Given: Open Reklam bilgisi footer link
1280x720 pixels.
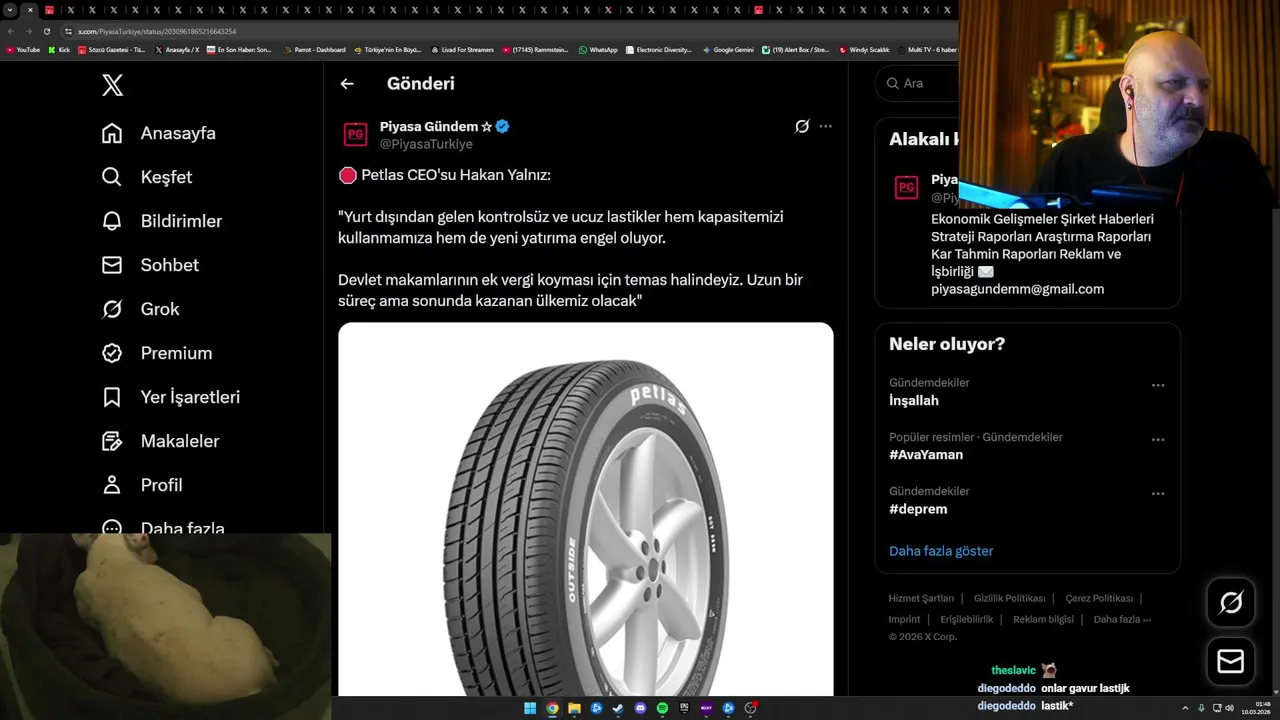Looking at the screenshot, I should 1043,619.
